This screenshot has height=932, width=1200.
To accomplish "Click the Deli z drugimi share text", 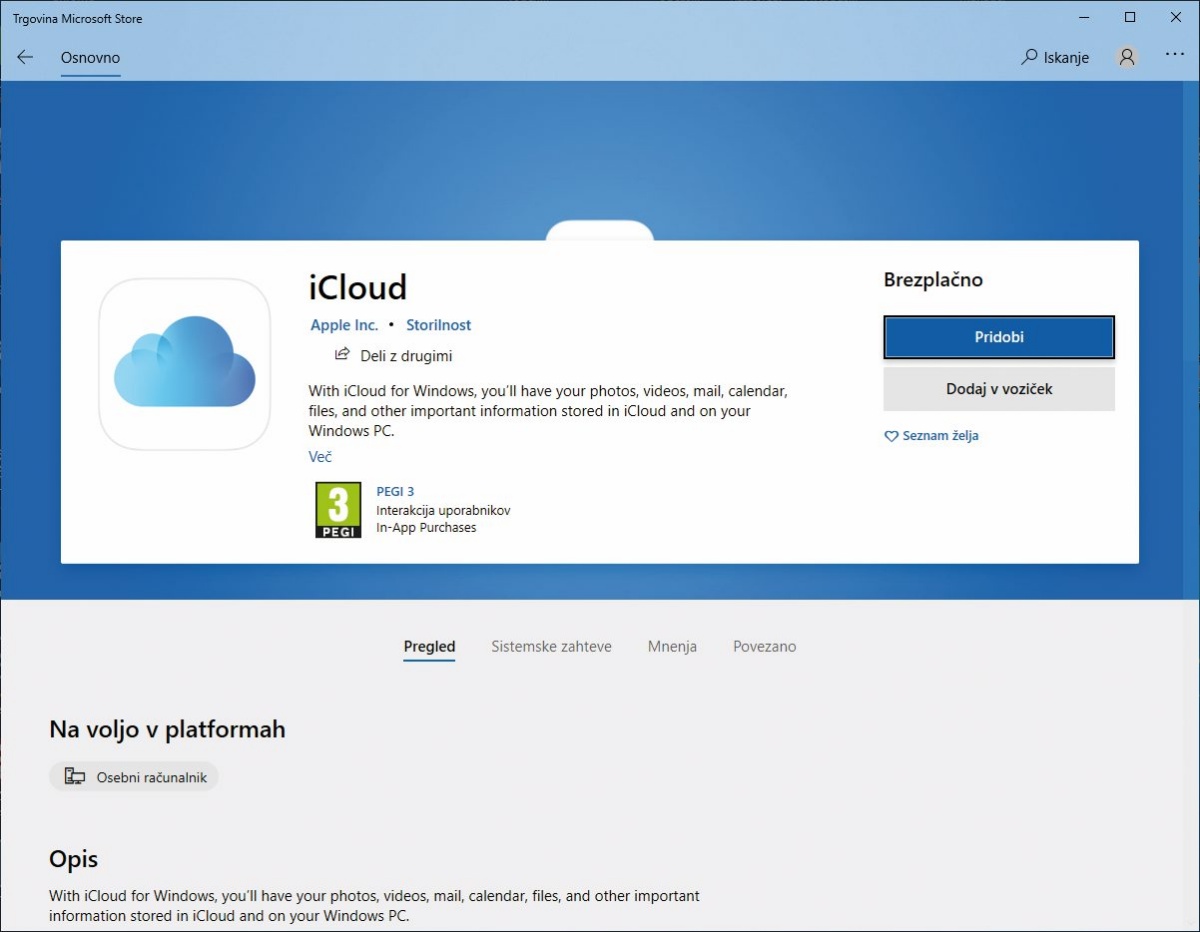I will coord(406,356).
